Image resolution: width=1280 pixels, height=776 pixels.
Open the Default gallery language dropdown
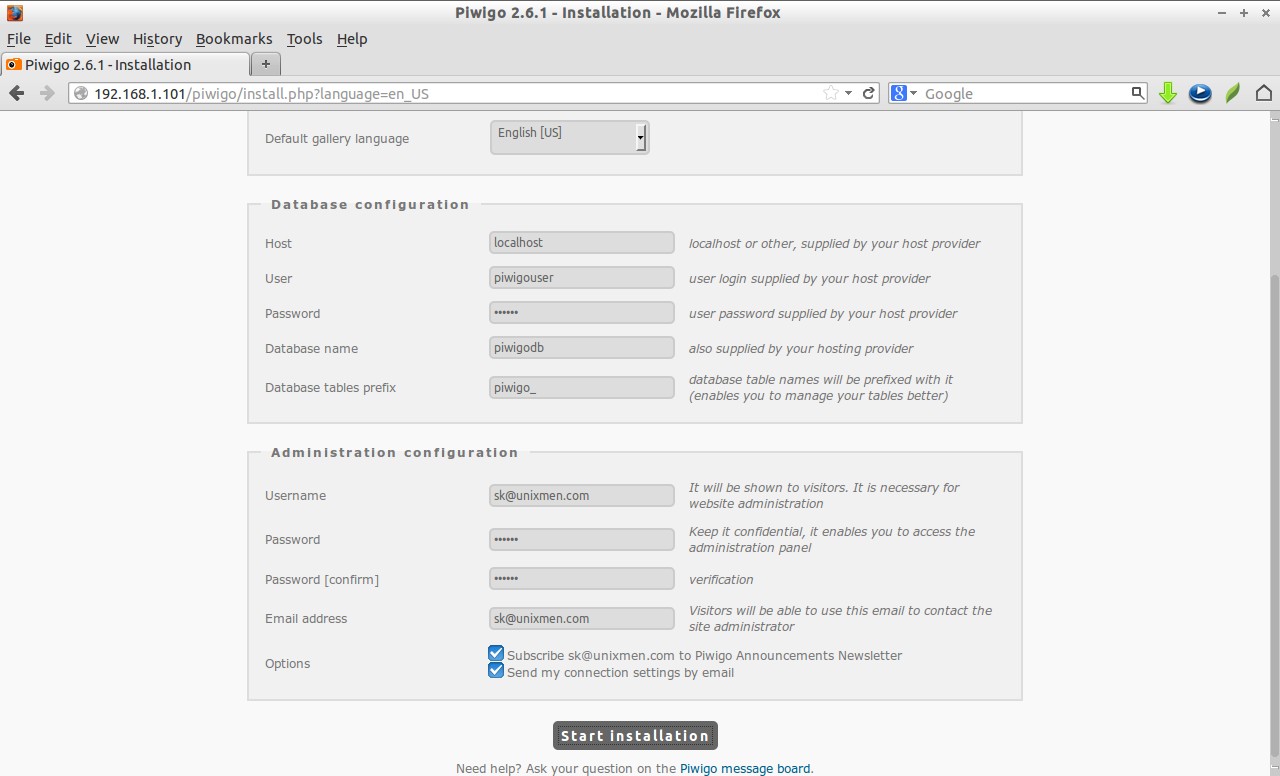569,137
